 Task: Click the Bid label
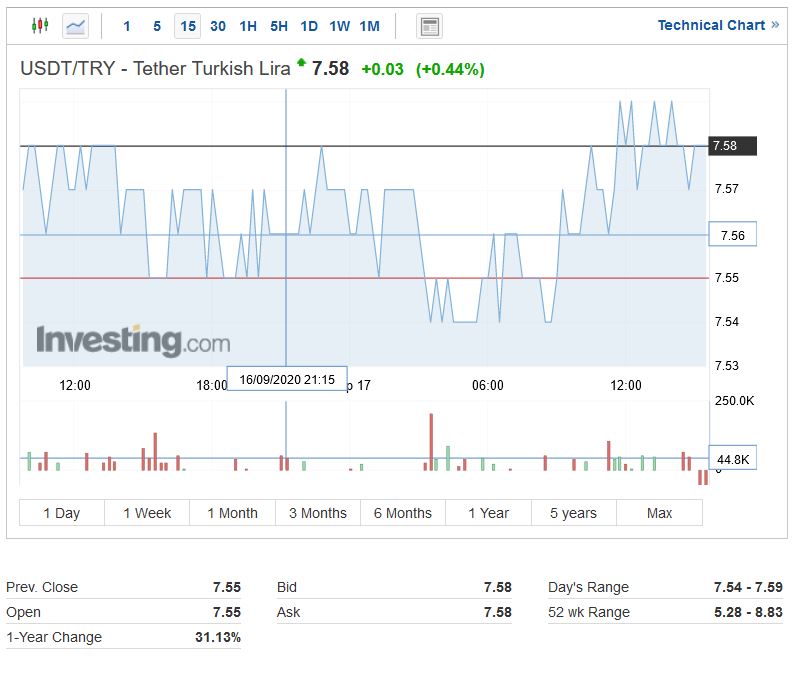click(x=286, y=587)
